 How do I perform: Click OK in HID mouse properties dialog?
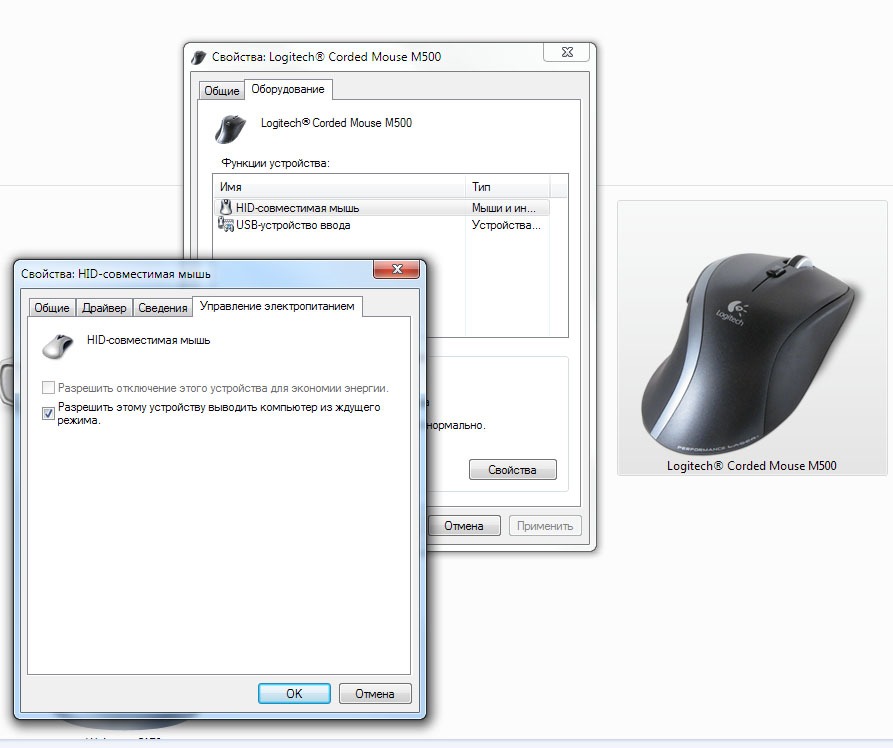294,693
